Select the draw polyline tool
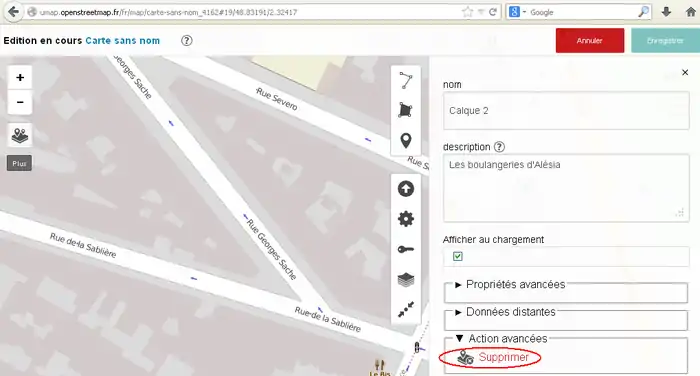The width and height of the screenshot is (700, 376). (x=405, y=81)
